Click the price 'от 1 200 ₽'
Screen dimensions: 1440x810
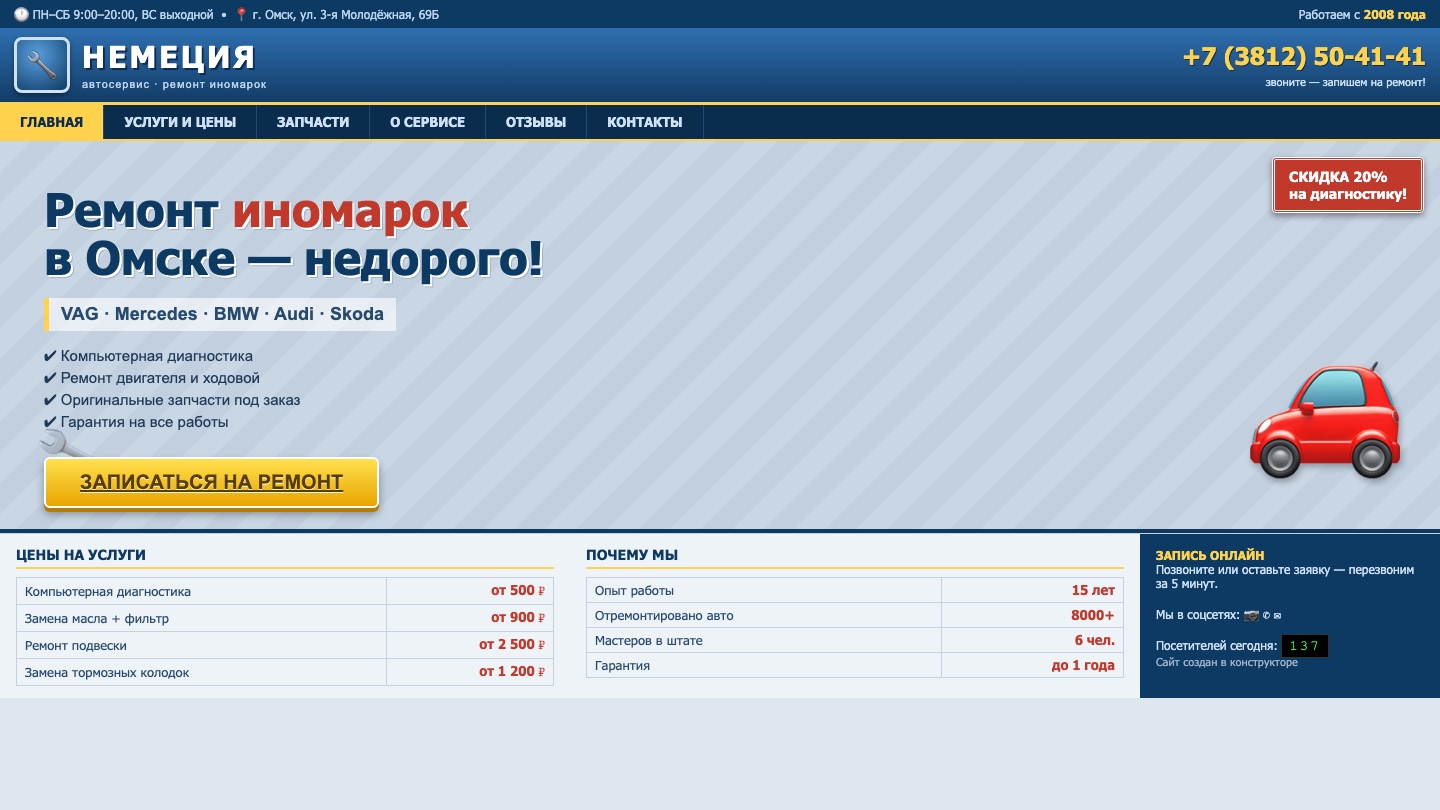click(x=512, y=672)
